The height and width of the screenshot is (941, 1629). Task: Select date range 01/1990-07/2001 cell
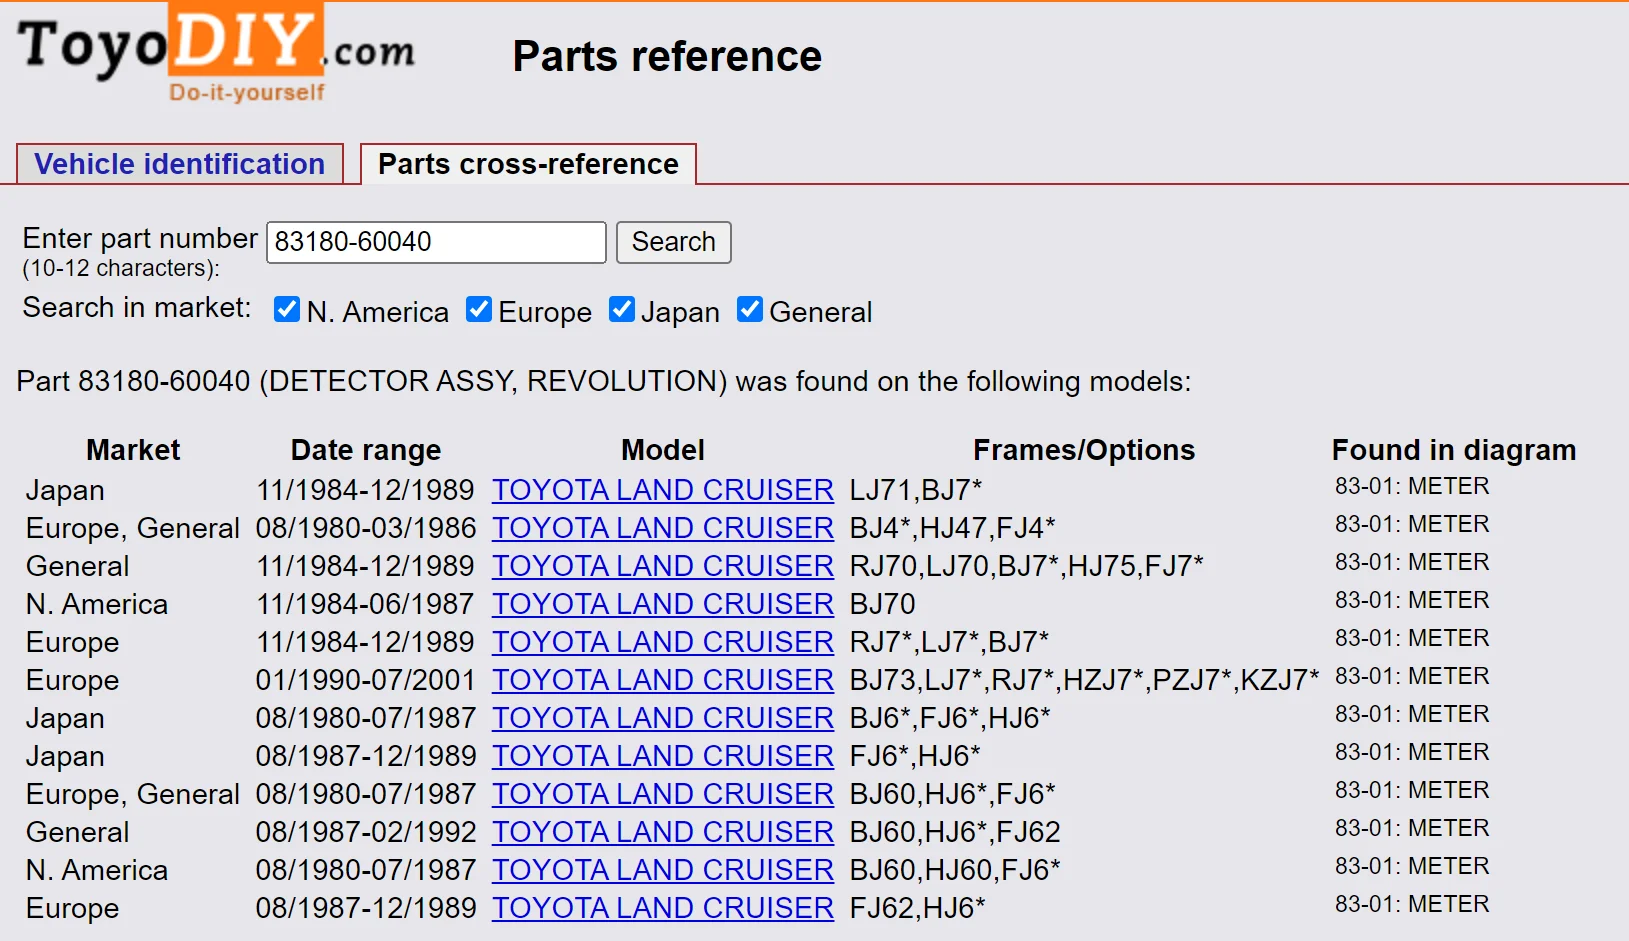pos(365,680)
